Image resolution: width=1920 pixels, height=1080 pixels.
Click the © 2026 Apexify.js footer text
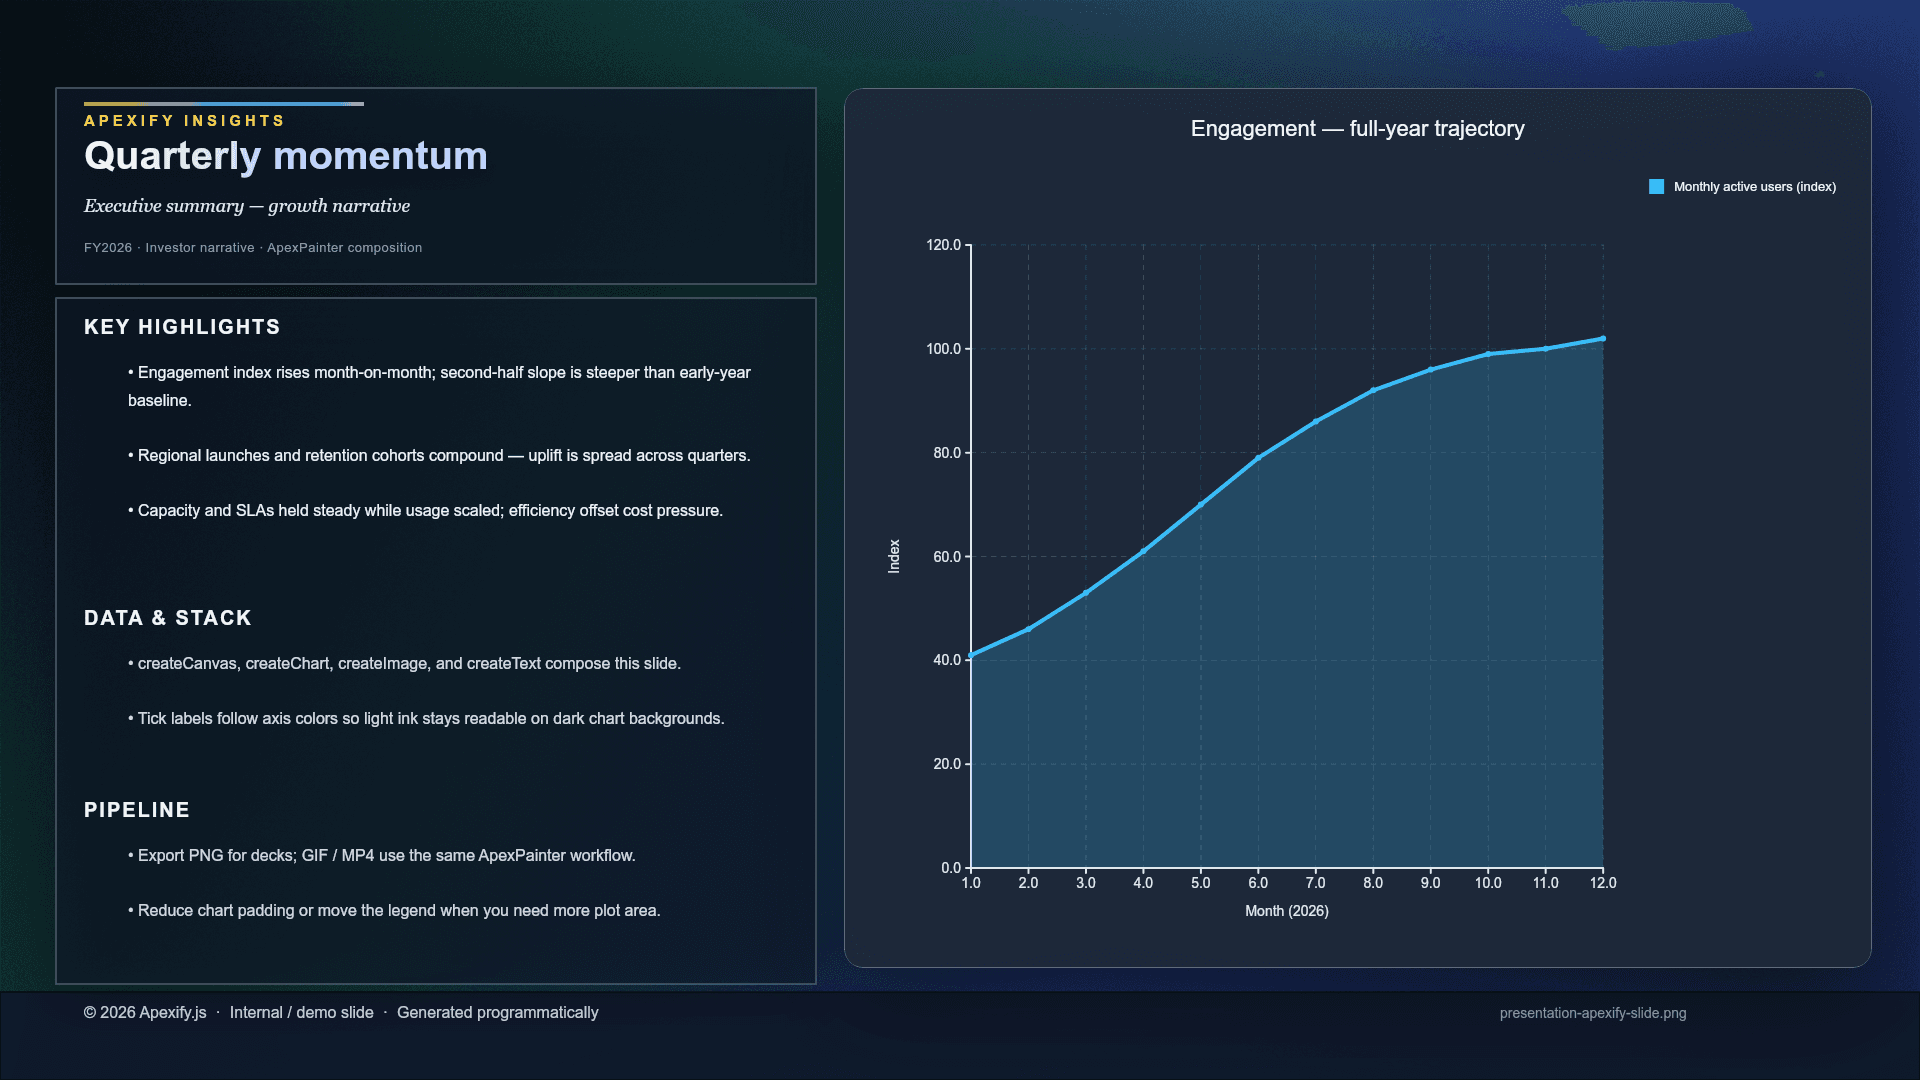click(x=145, y=1013)
